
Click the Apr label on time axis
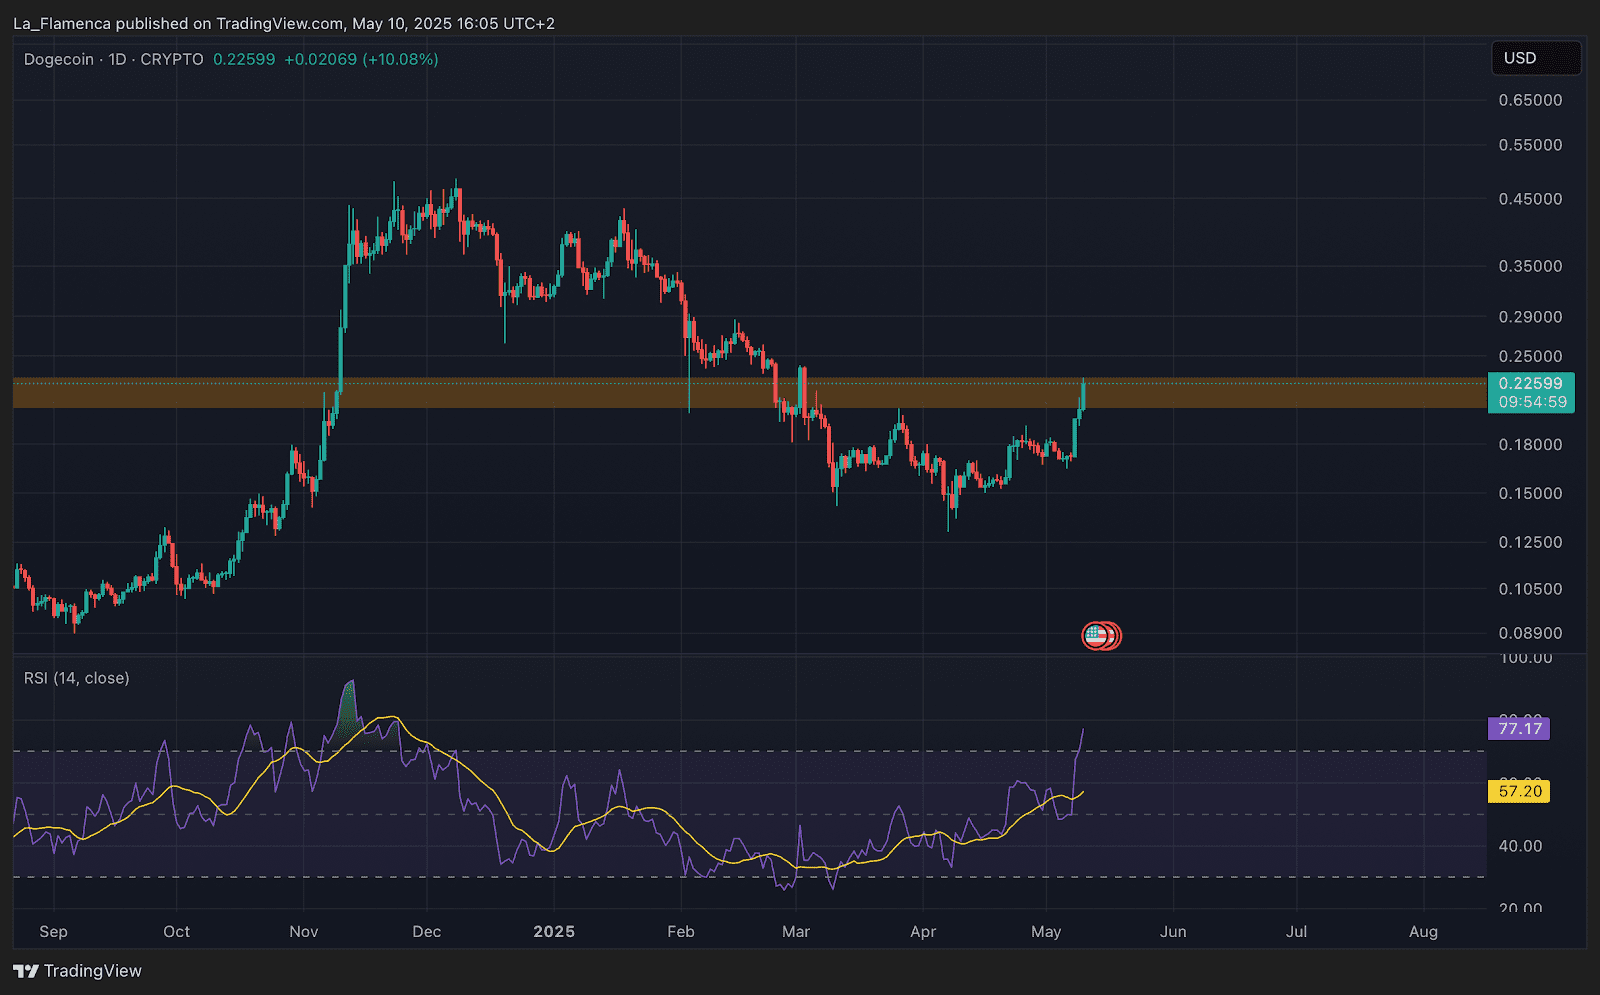click(x=923, y=932)
